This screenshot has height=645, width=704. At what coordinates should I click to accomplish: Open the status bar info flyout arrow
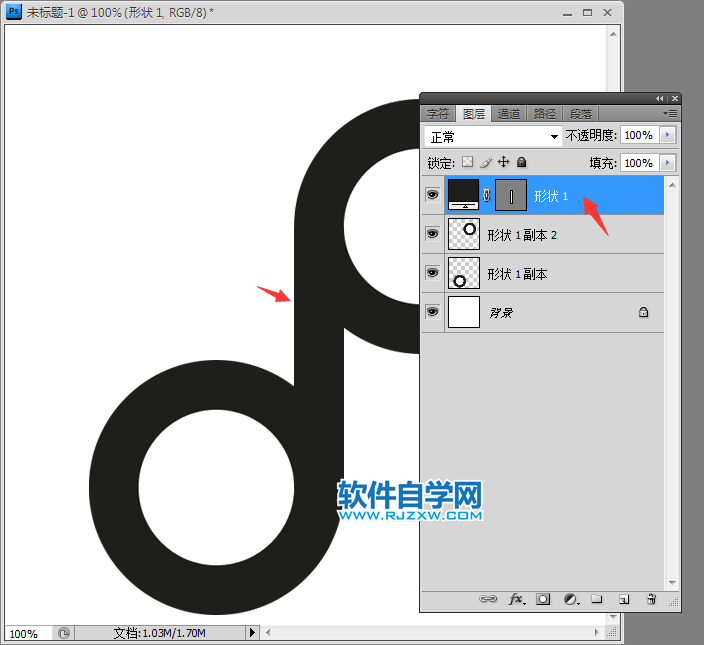coord(252,633)
